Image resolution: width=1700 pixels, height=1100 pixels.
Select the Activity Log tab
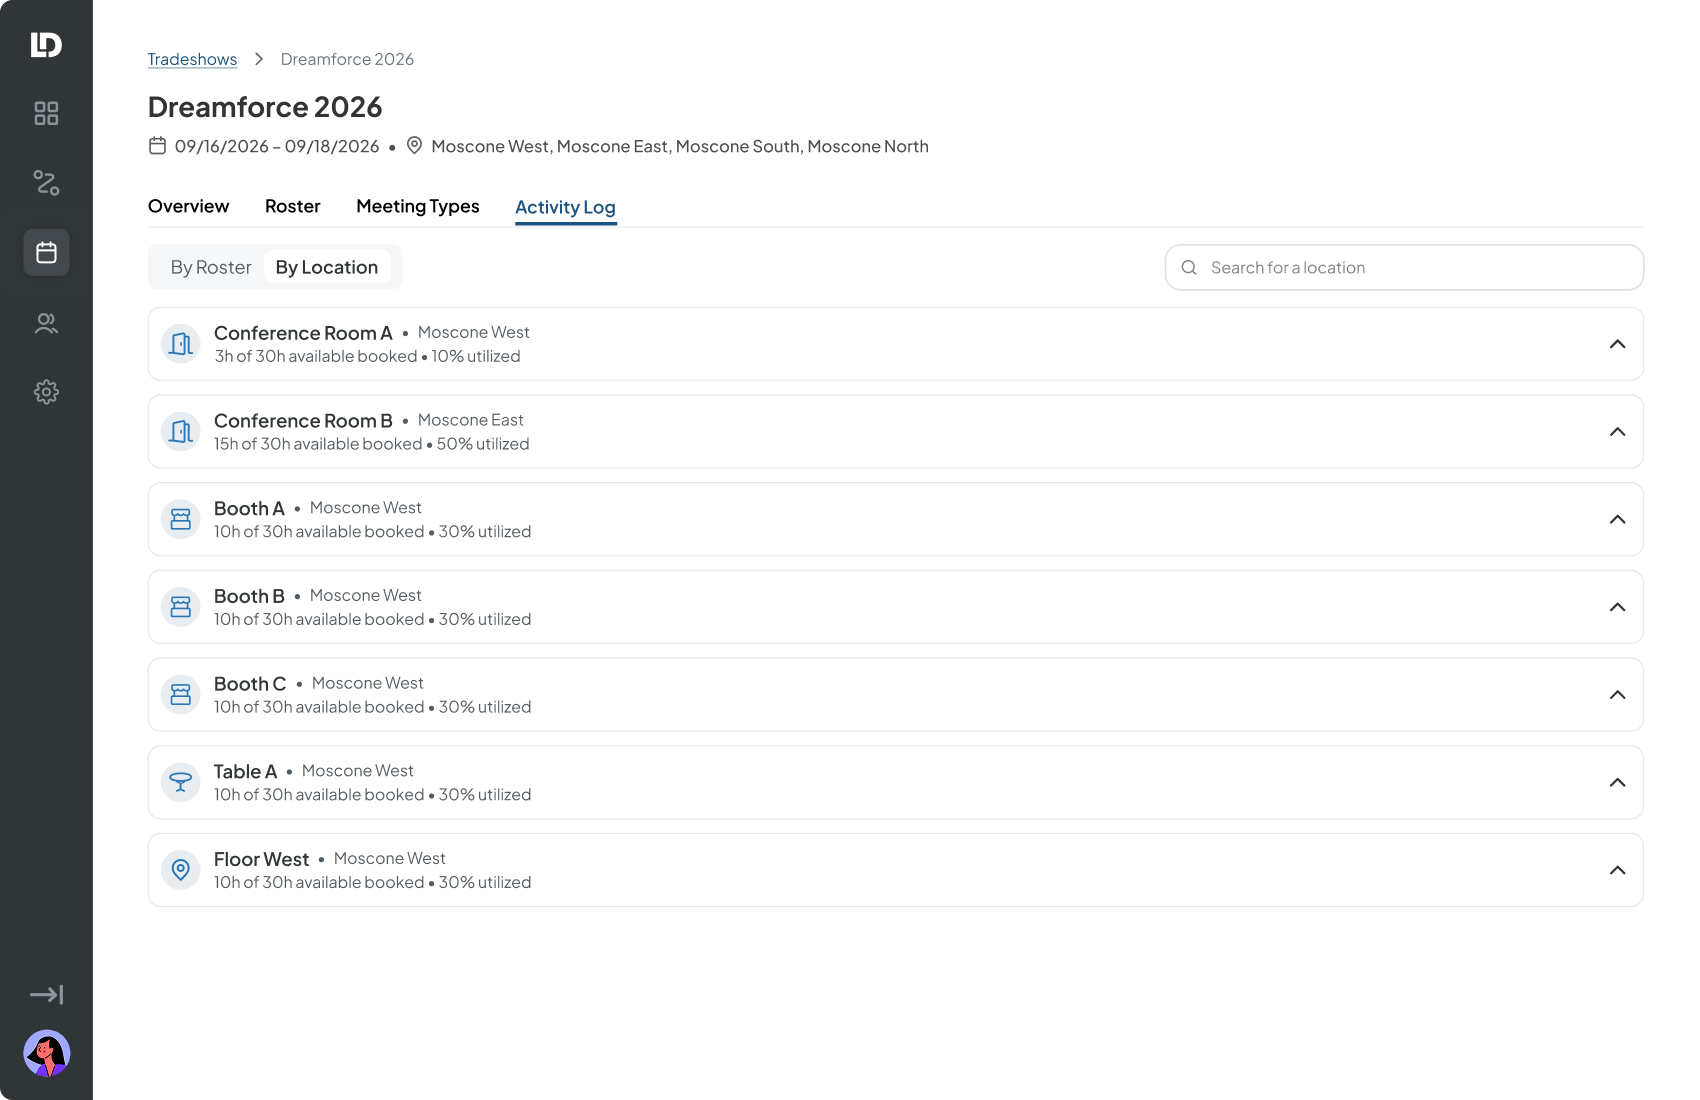tap(565, 207)
